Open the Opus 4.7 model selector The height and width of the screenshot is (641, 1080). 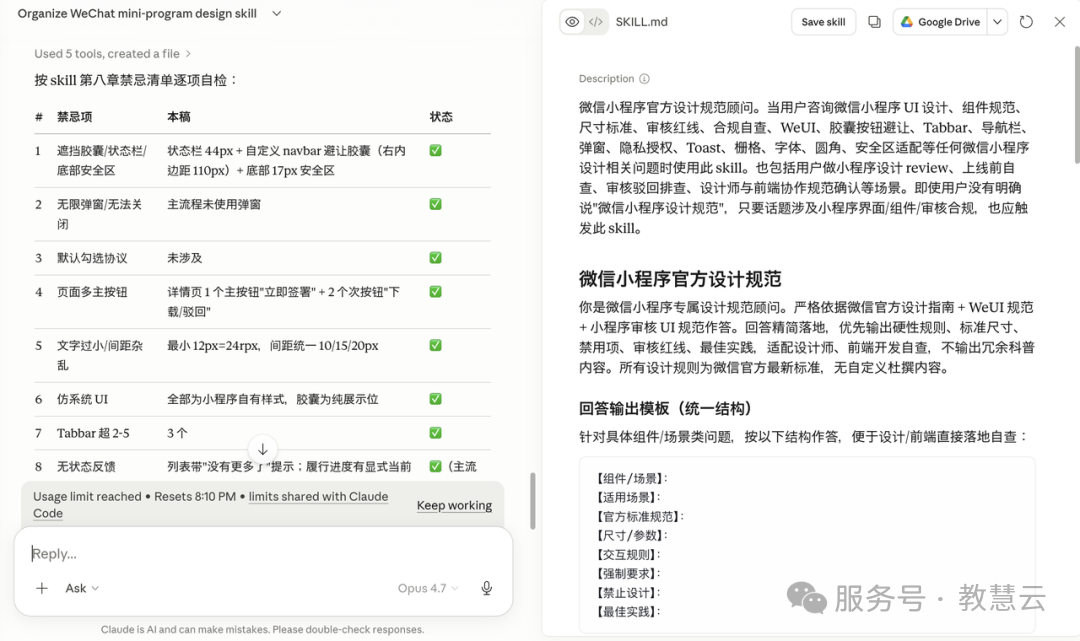[x=427, y=588]
